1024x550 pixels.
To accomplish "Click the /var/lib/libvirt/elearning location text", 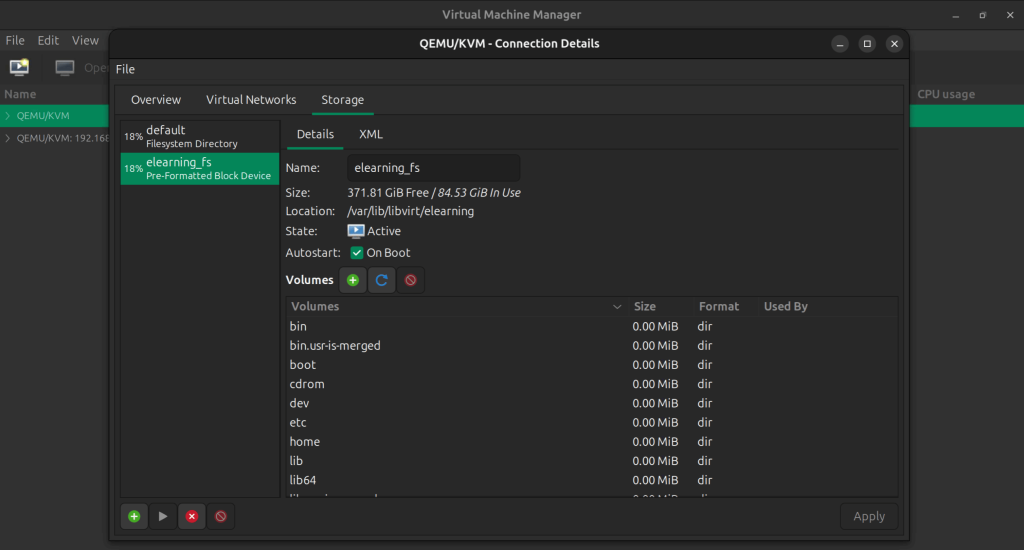I will pos(411,211).
